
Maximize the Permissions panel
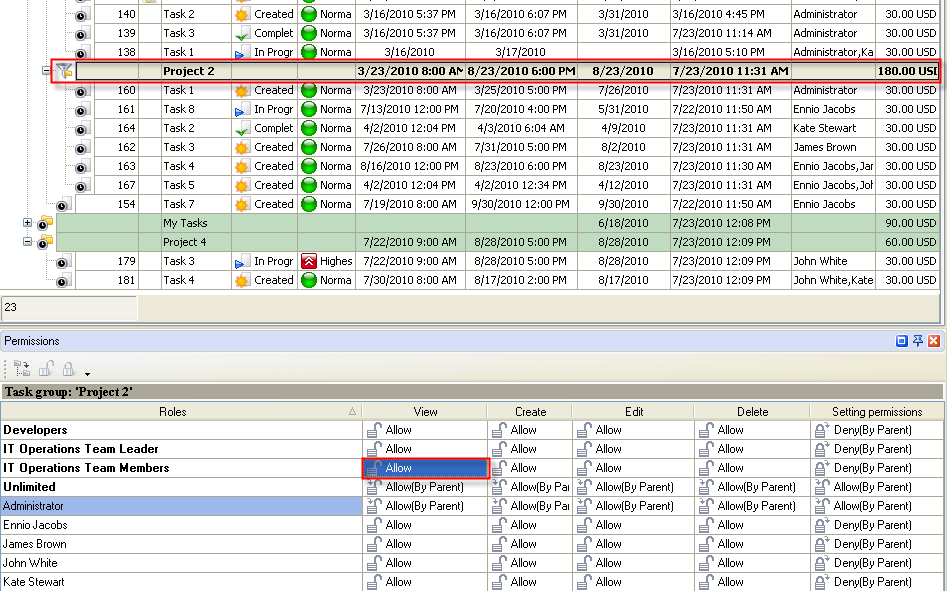(x=902, y=341)
